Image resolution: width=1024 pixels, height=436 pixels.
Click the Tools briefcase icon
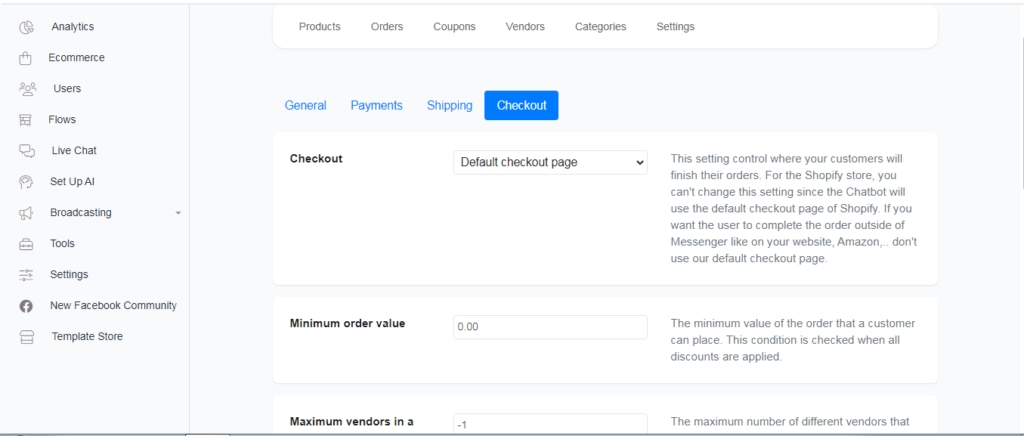(x=27, y=244)
